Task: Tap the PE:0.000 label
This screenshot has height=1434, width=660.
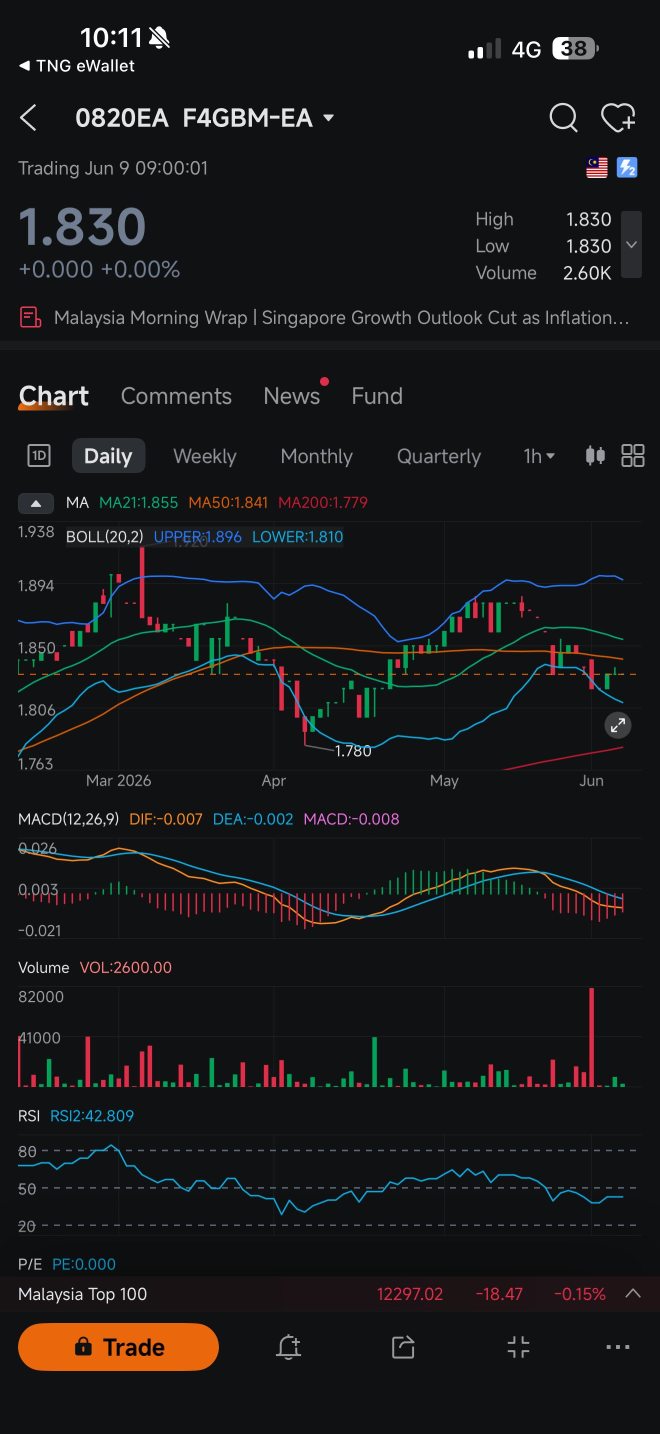Action: click(84, 1264)
